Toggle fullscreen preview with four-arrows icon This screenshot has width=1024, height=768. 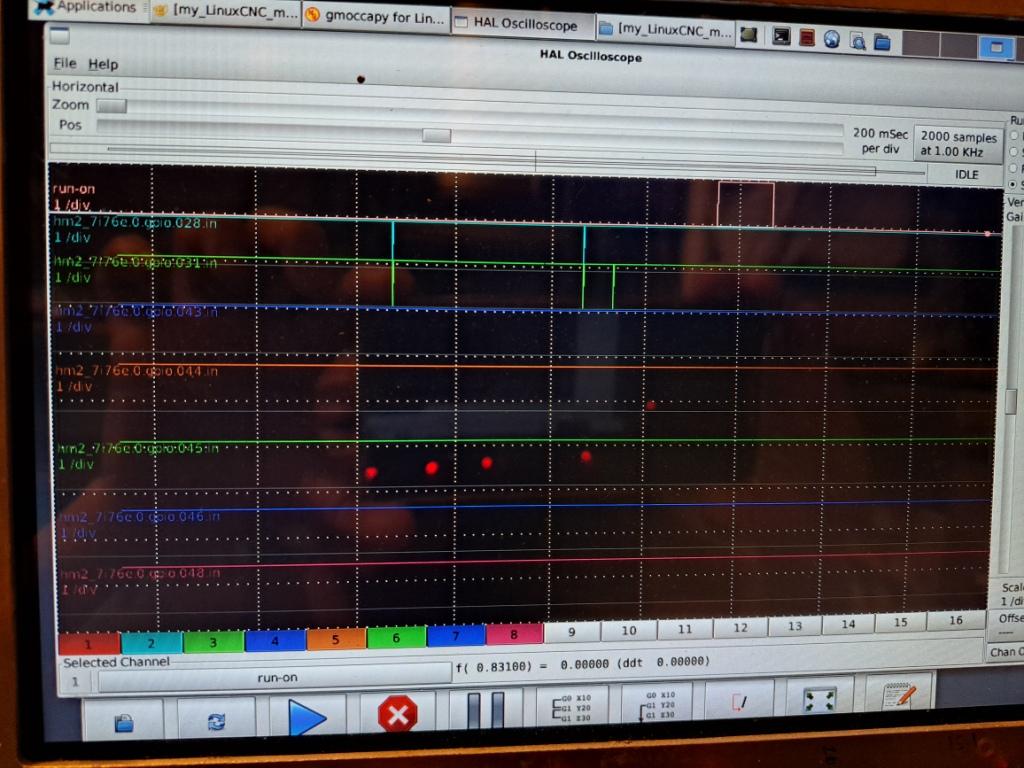(820, 699)
